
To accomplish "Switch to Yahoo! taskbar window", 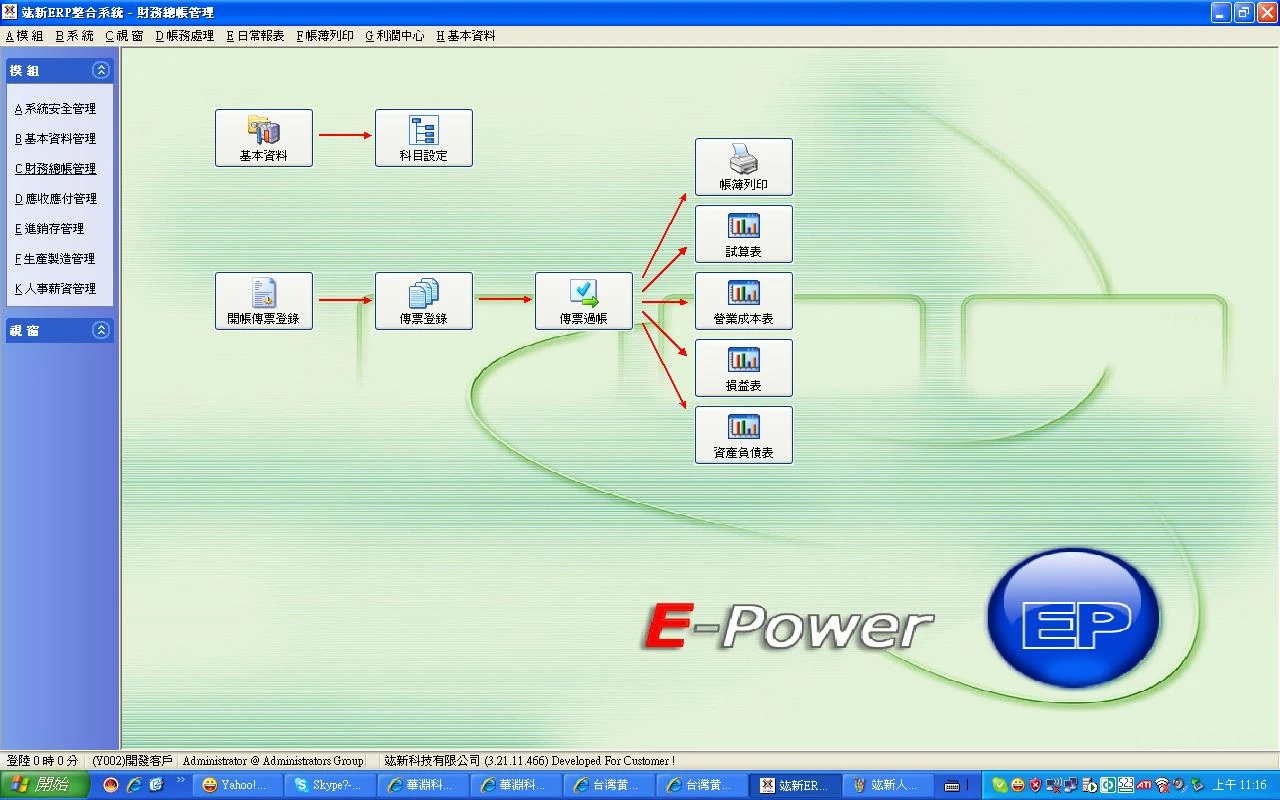I will 238,785.
